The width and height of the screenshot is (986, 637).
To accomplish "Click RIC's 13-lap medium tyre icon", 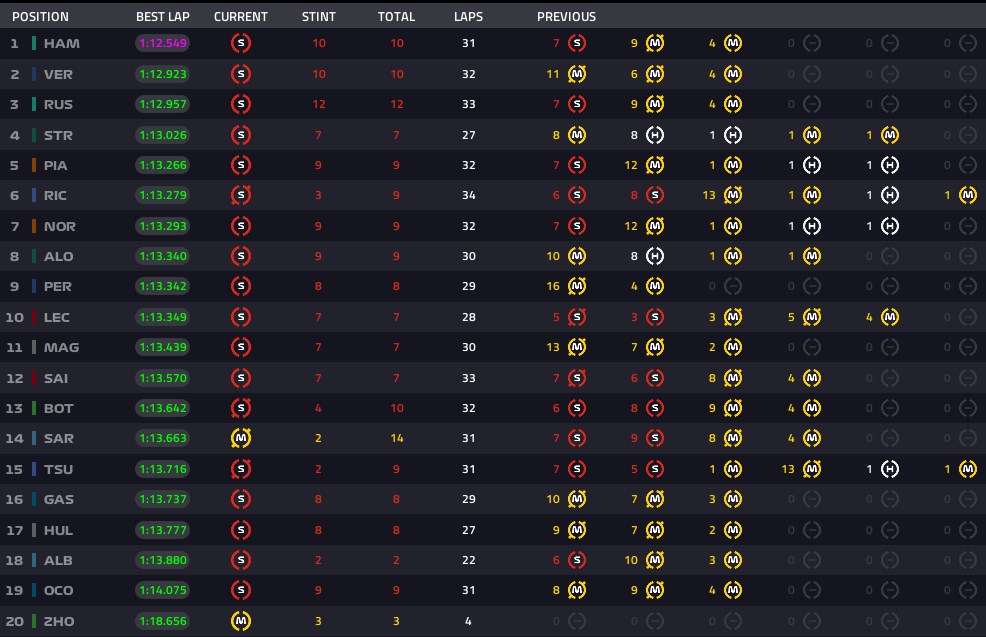I will coord(733,195).
